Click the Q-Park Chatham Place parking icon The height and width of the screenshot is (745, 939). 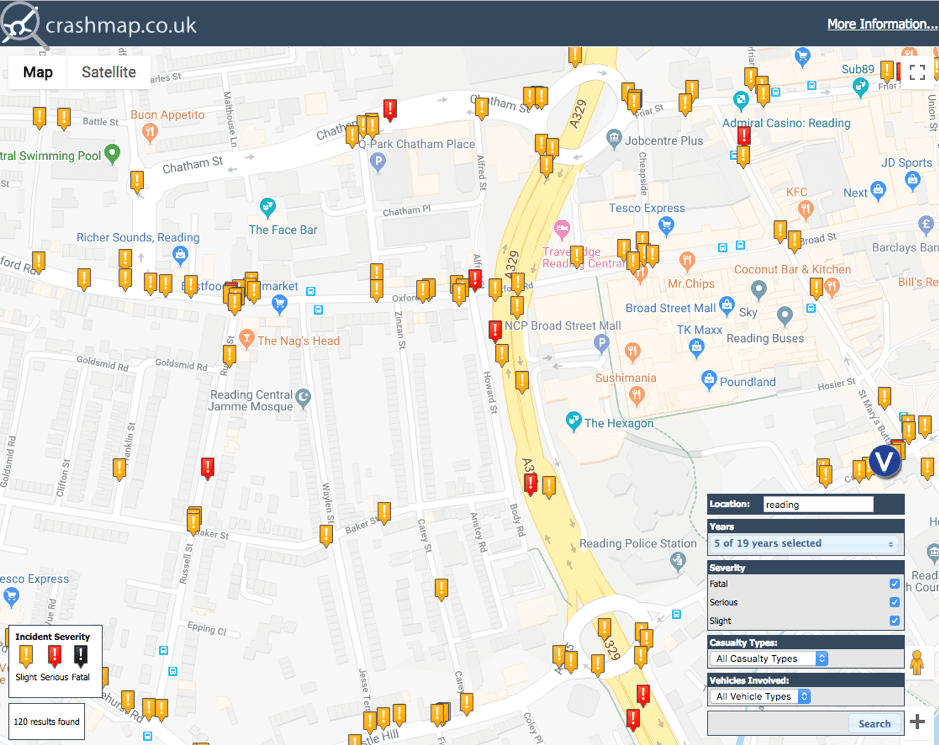377,162
